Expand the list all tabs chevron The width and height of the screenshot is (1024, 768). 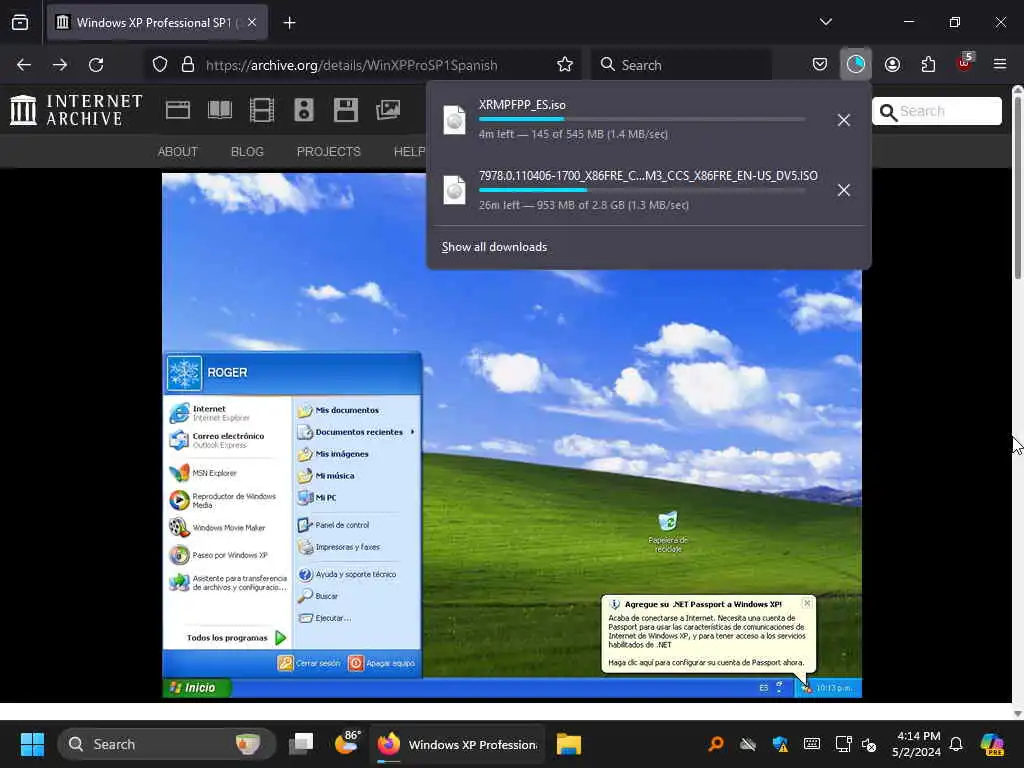coord(825,22)
